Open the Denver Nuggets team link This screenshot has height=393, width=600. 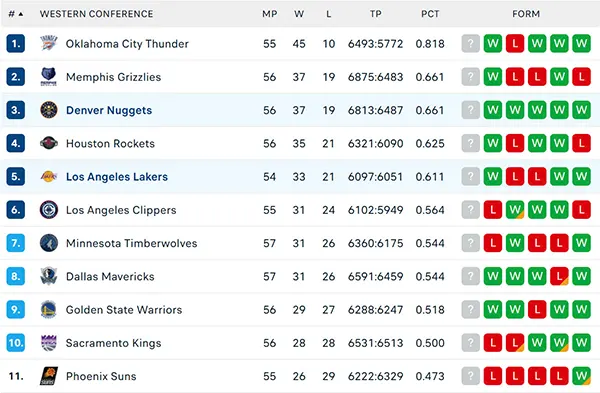click(x=109, y=110)
